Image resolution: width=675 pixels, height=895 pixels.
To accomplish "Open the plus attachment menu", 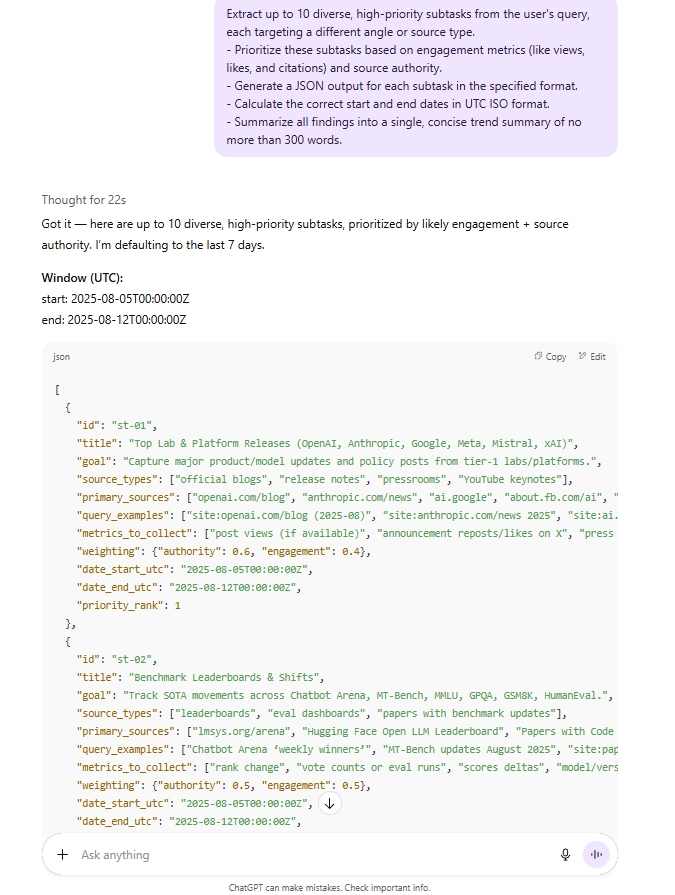I will (63, 855).
